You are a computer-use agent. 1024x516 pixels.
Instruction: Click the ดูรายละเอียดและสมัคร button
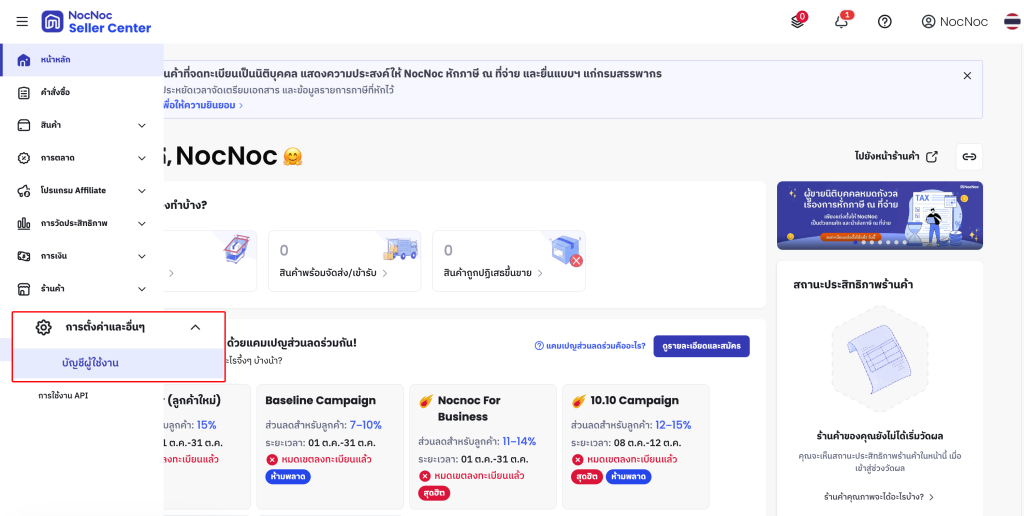click(701, 346)
